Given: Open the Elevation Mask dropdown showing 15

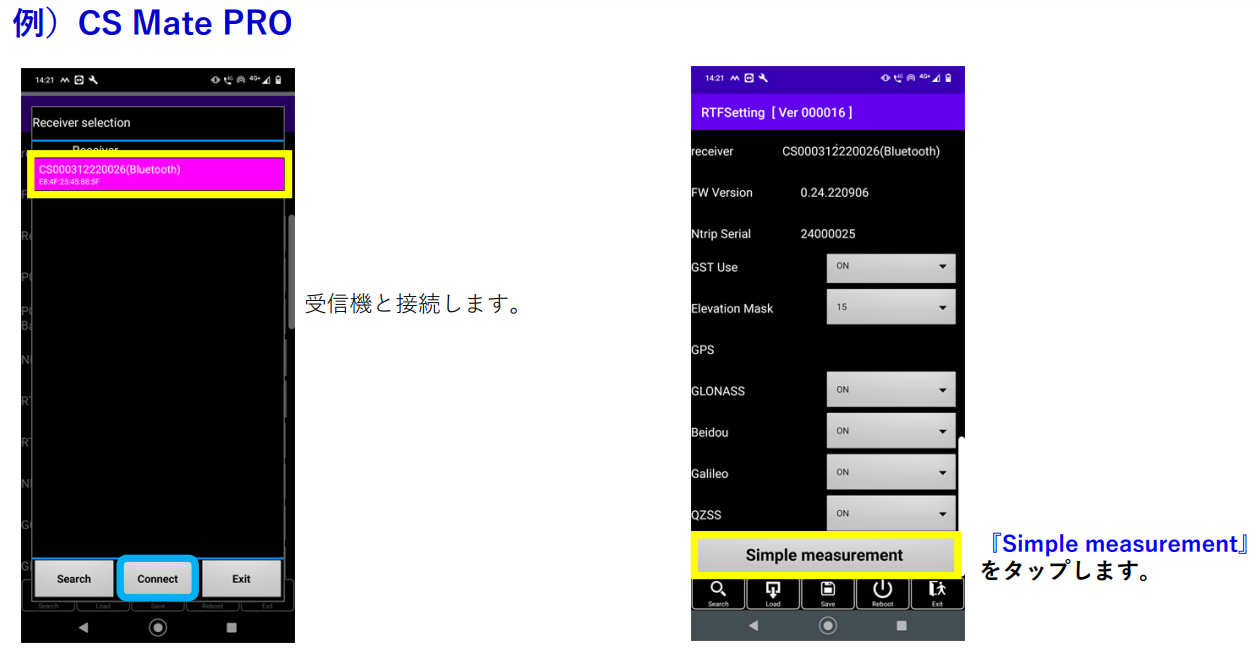Looking at the screenshot, I should [x=891, y=307].
